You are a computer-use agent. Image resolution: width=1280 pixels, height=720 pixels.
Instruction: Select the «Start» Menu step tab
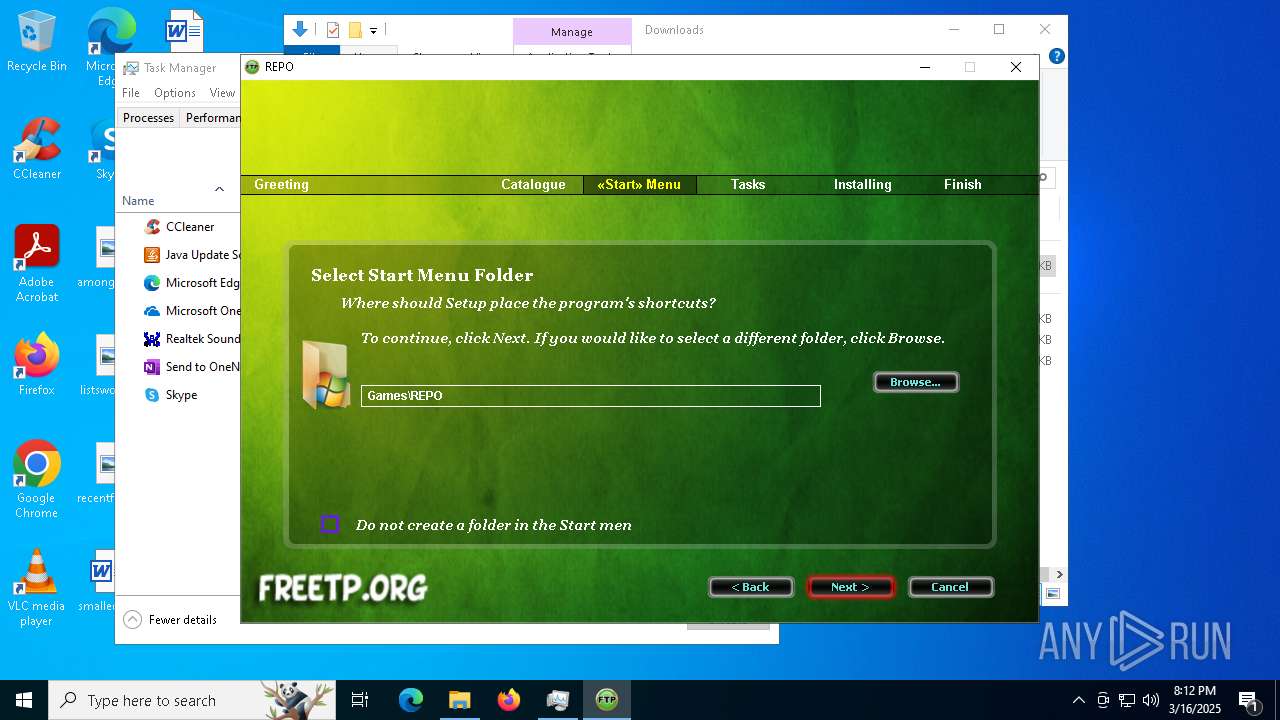click(x=639, y=184)
